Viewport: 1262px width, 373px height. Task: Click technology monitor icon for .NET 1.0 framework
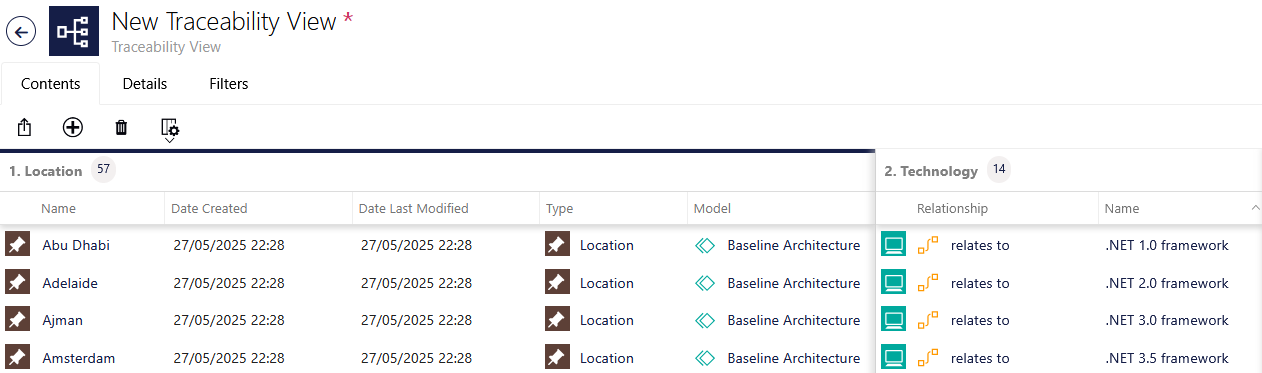pos(893,245)
